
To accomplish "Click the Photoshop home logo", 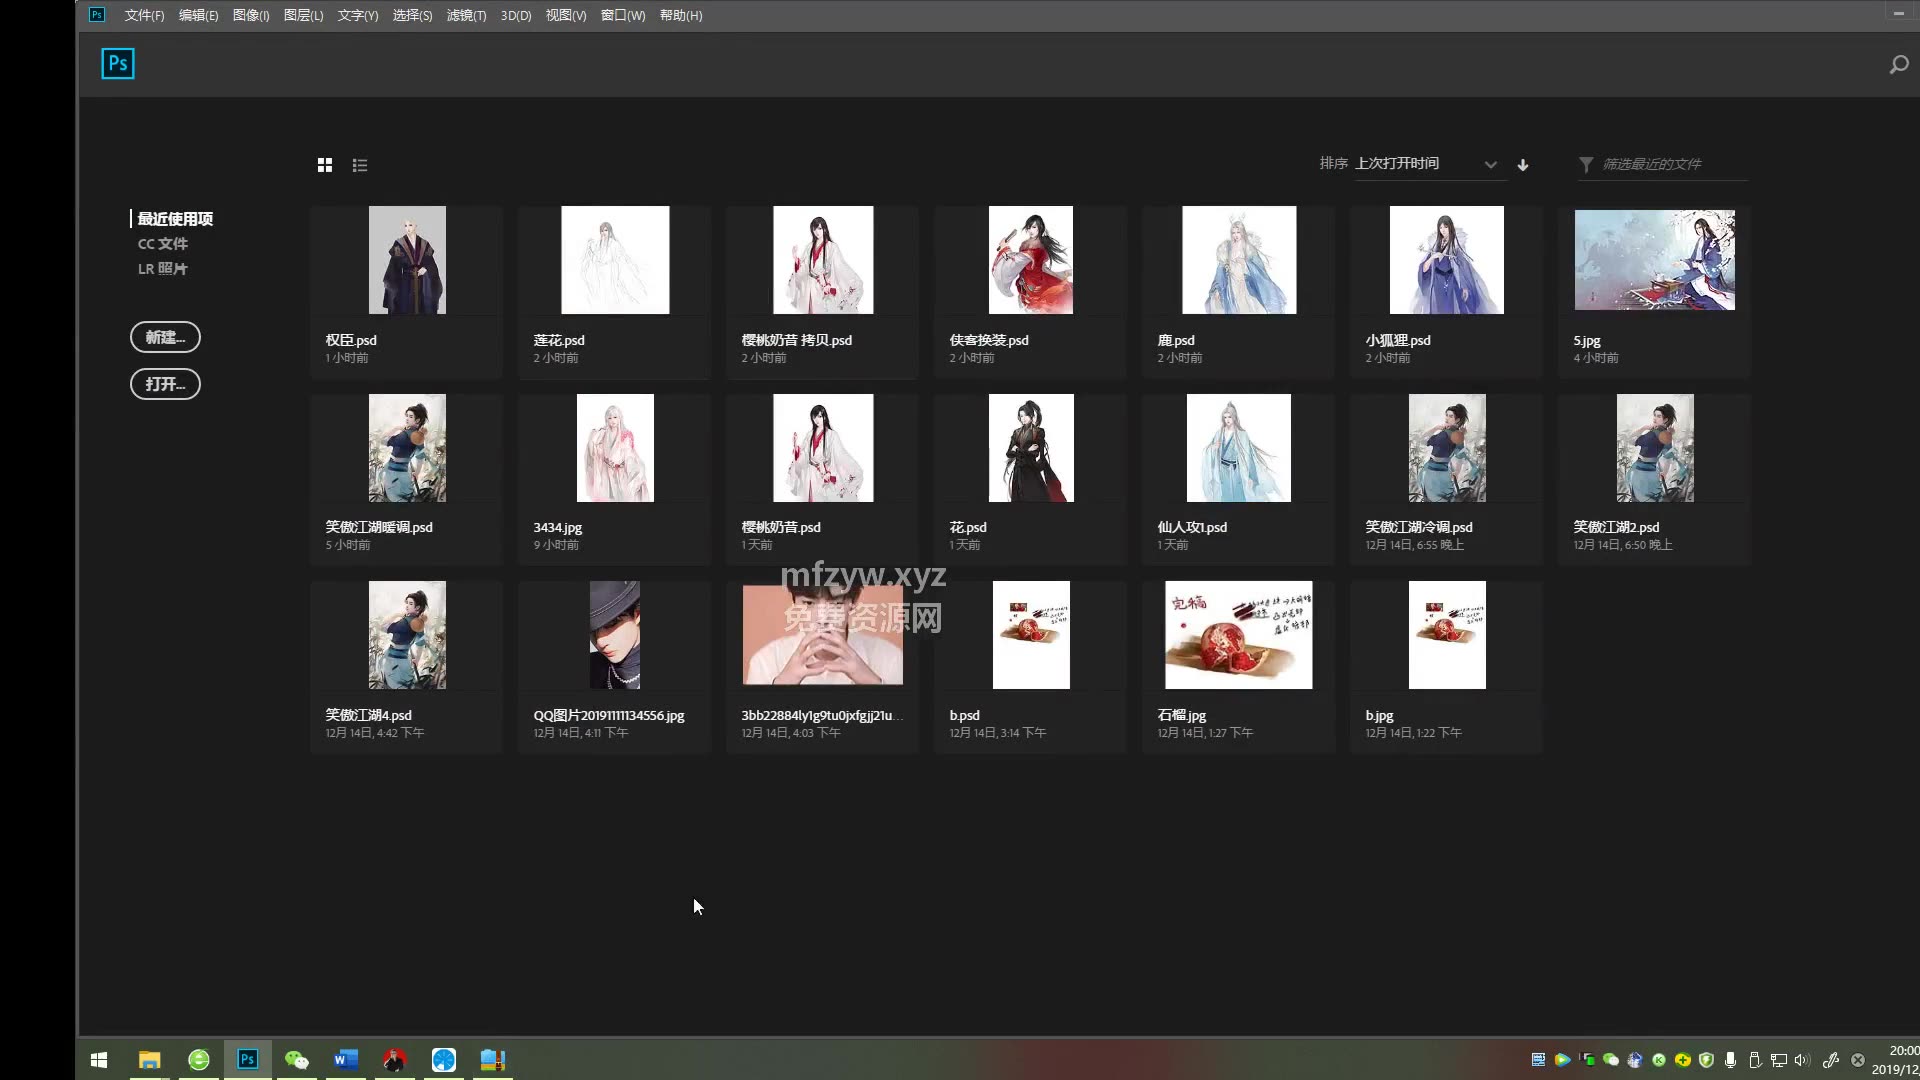I will (x=118, y=64).
